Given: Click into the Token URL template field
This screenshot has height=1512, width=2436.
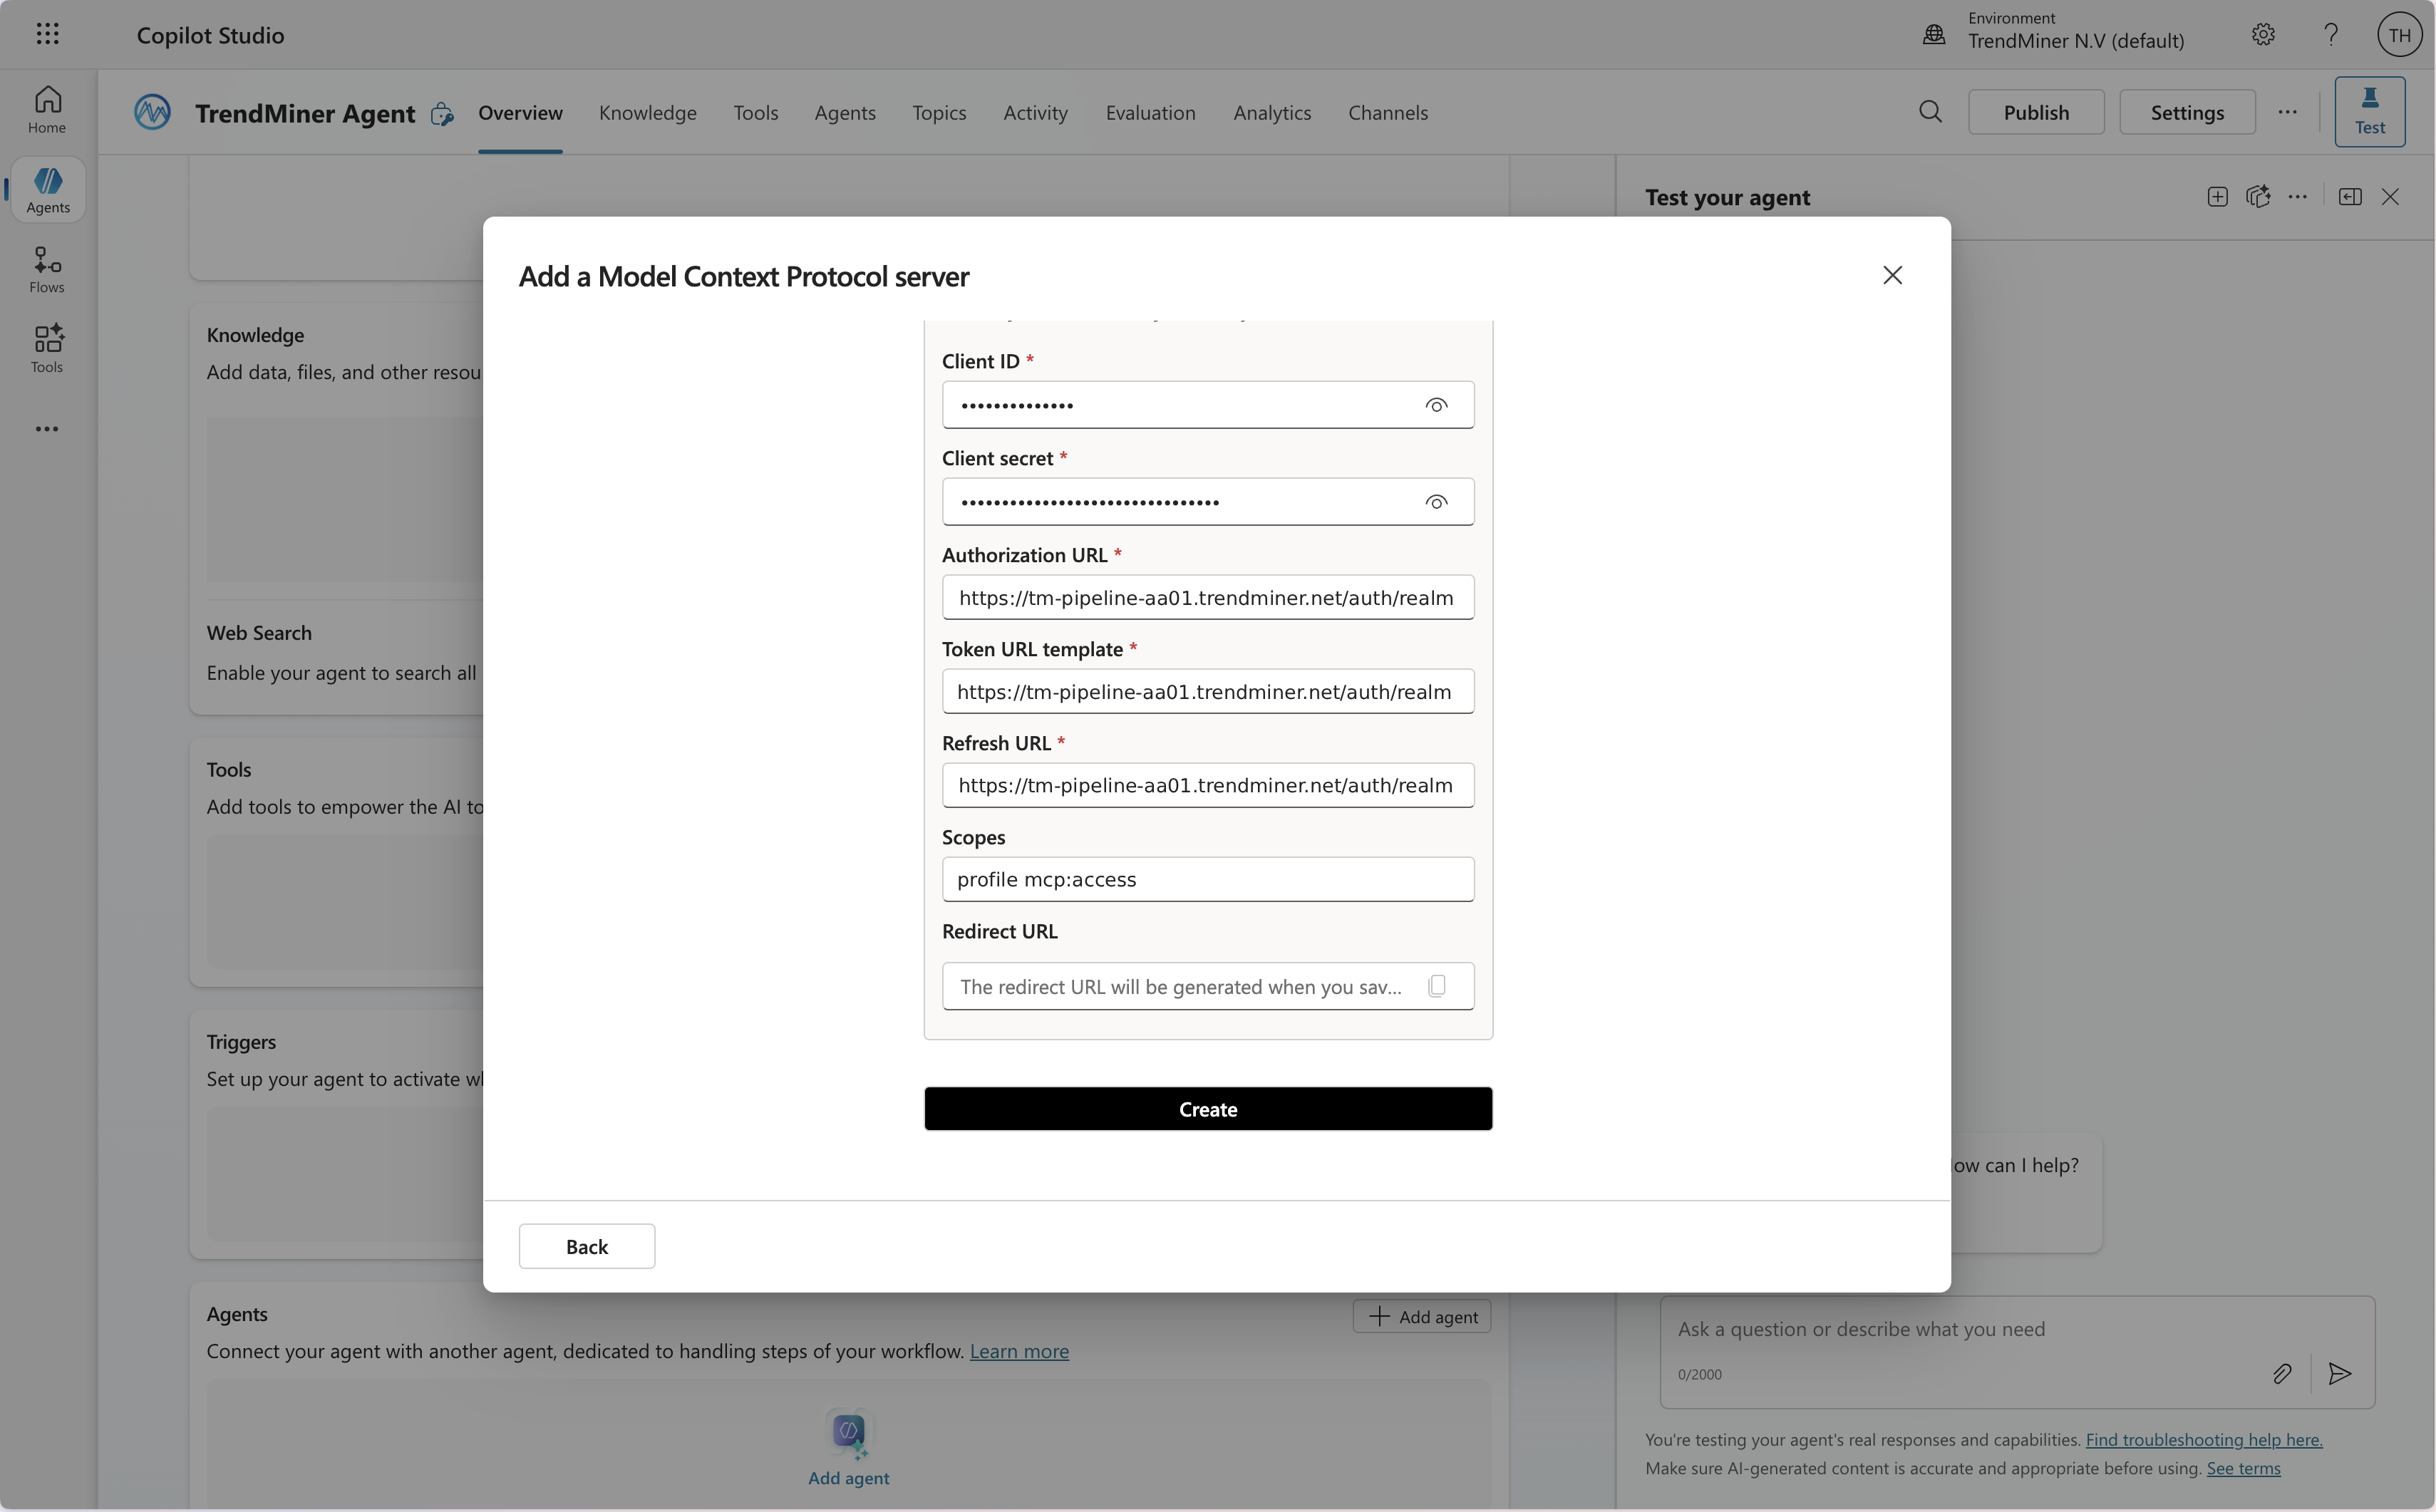Looking at the screenshot, I should pos(1208,691).
